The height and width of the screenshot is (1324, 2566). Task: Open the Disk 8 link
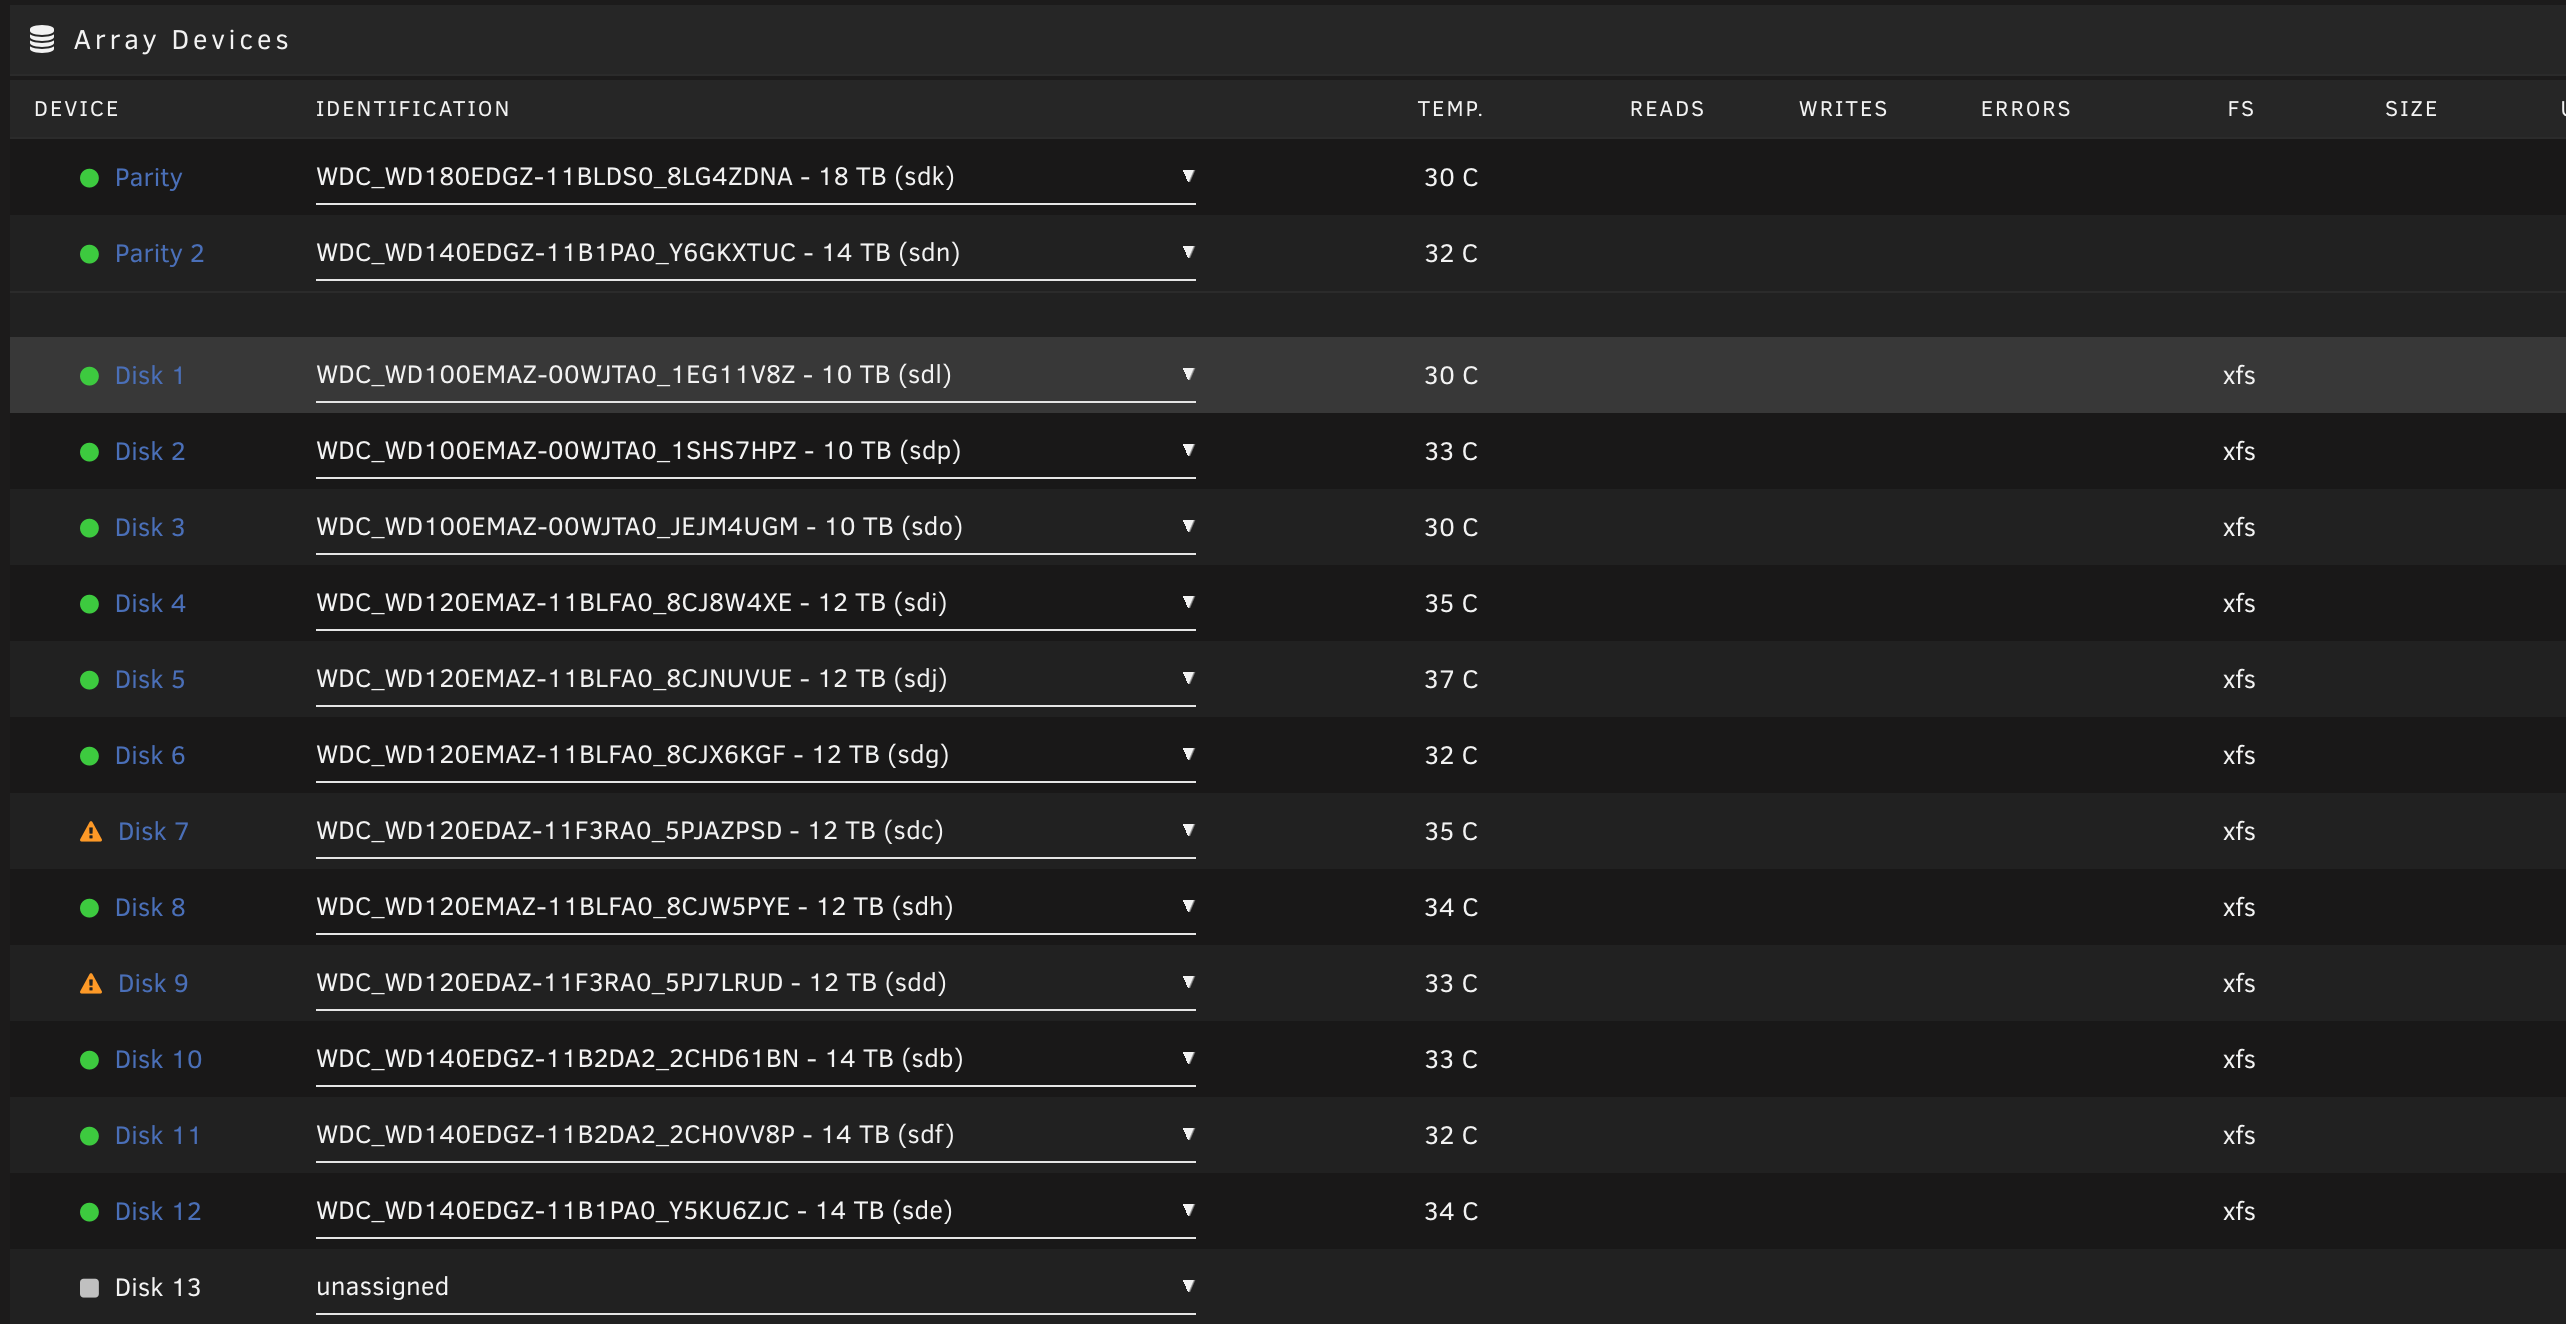150,908
